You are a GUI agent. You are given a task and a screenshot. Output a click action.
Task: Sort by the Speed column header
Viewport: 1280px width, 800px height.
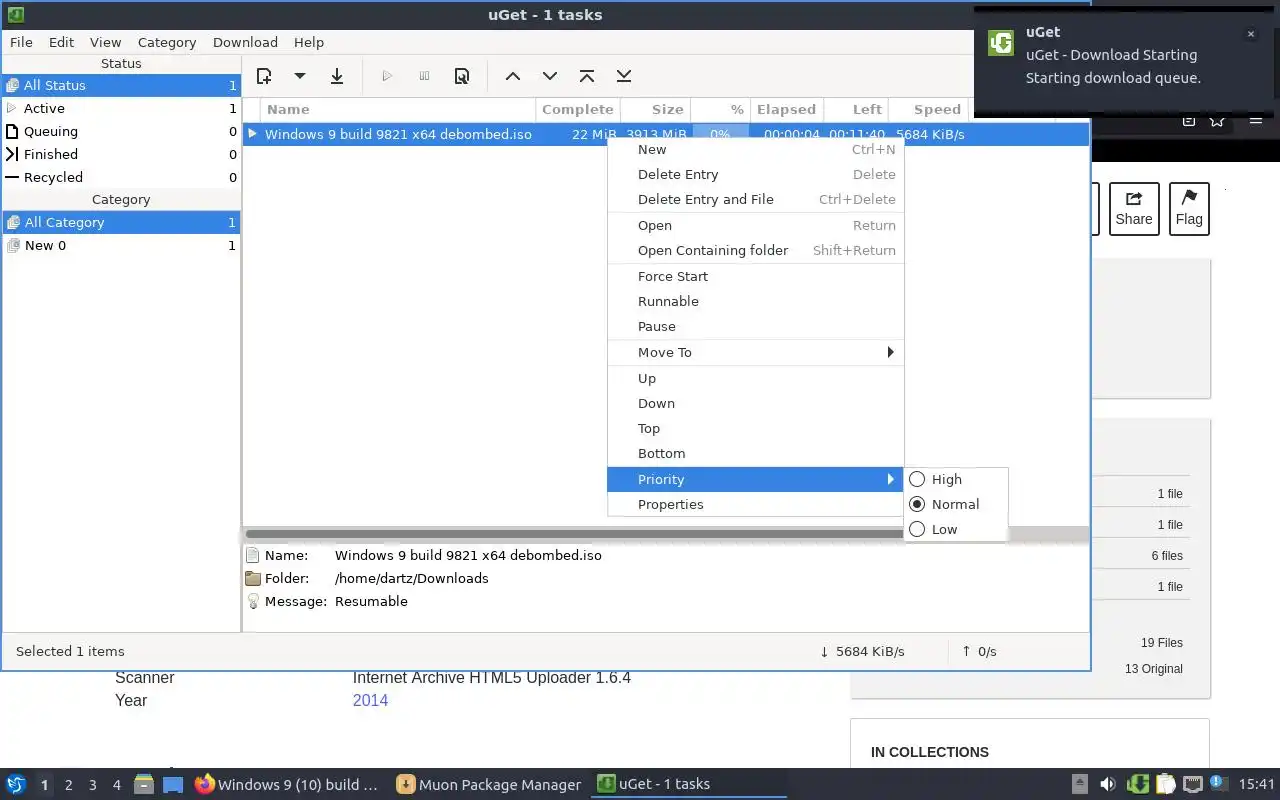(928, 109)
